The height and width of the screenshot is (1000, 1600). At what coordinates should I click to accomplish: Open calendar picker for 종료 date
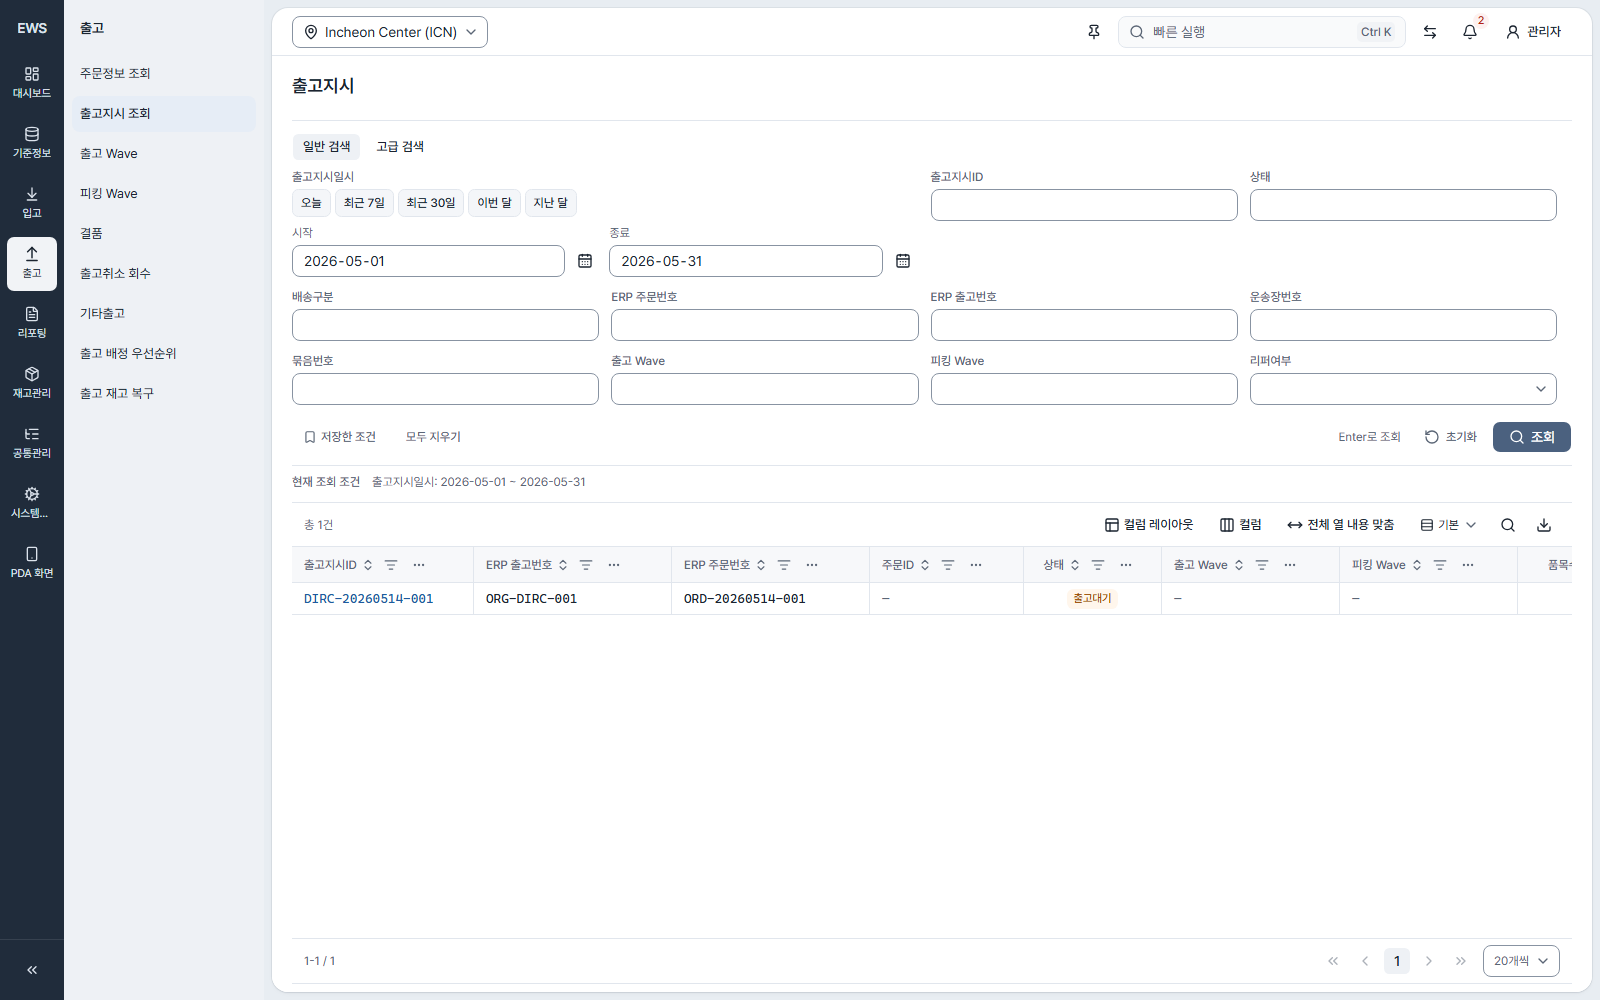point(903,261)
